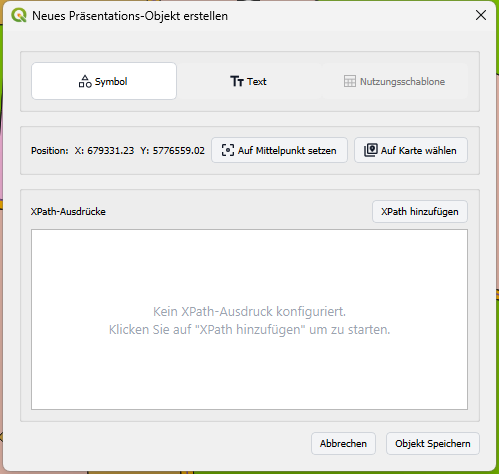This screenshot has height=474, width=499.
Task: Select the Symbol object type tab
Action: click(104, 81)
